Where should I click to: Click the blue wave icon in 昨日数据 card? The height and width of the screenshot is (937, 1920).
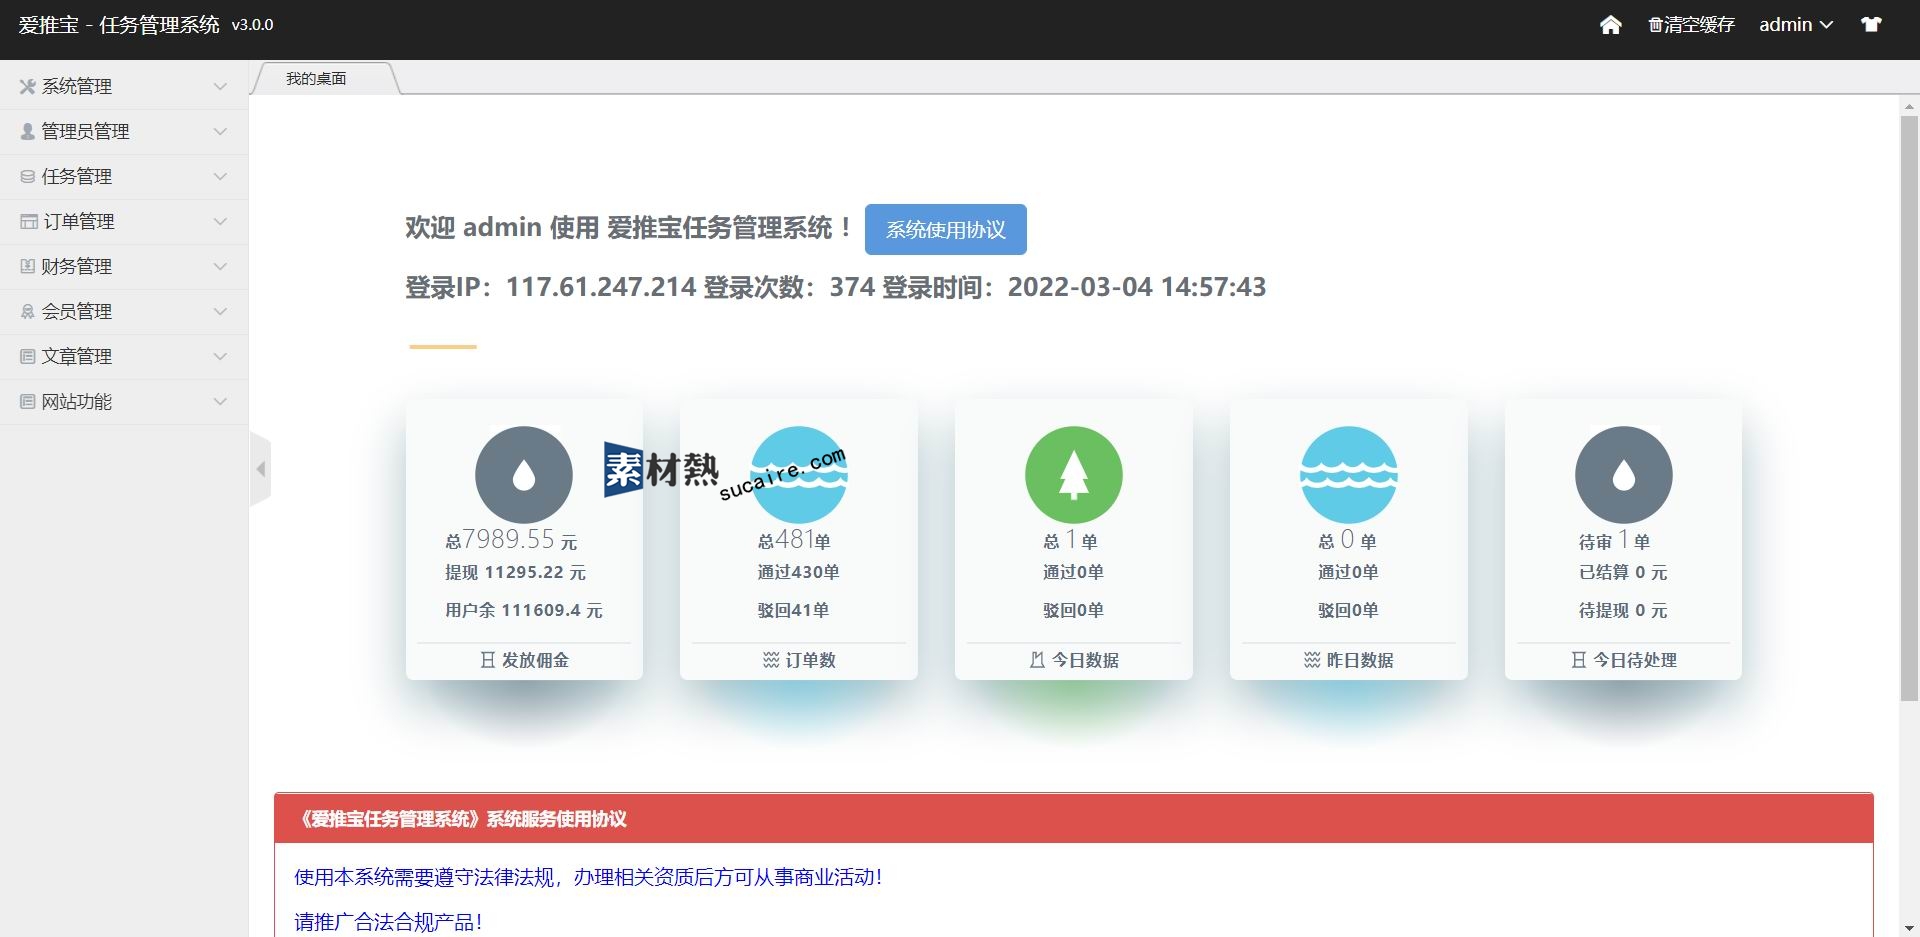click(x=1349, y=475)
